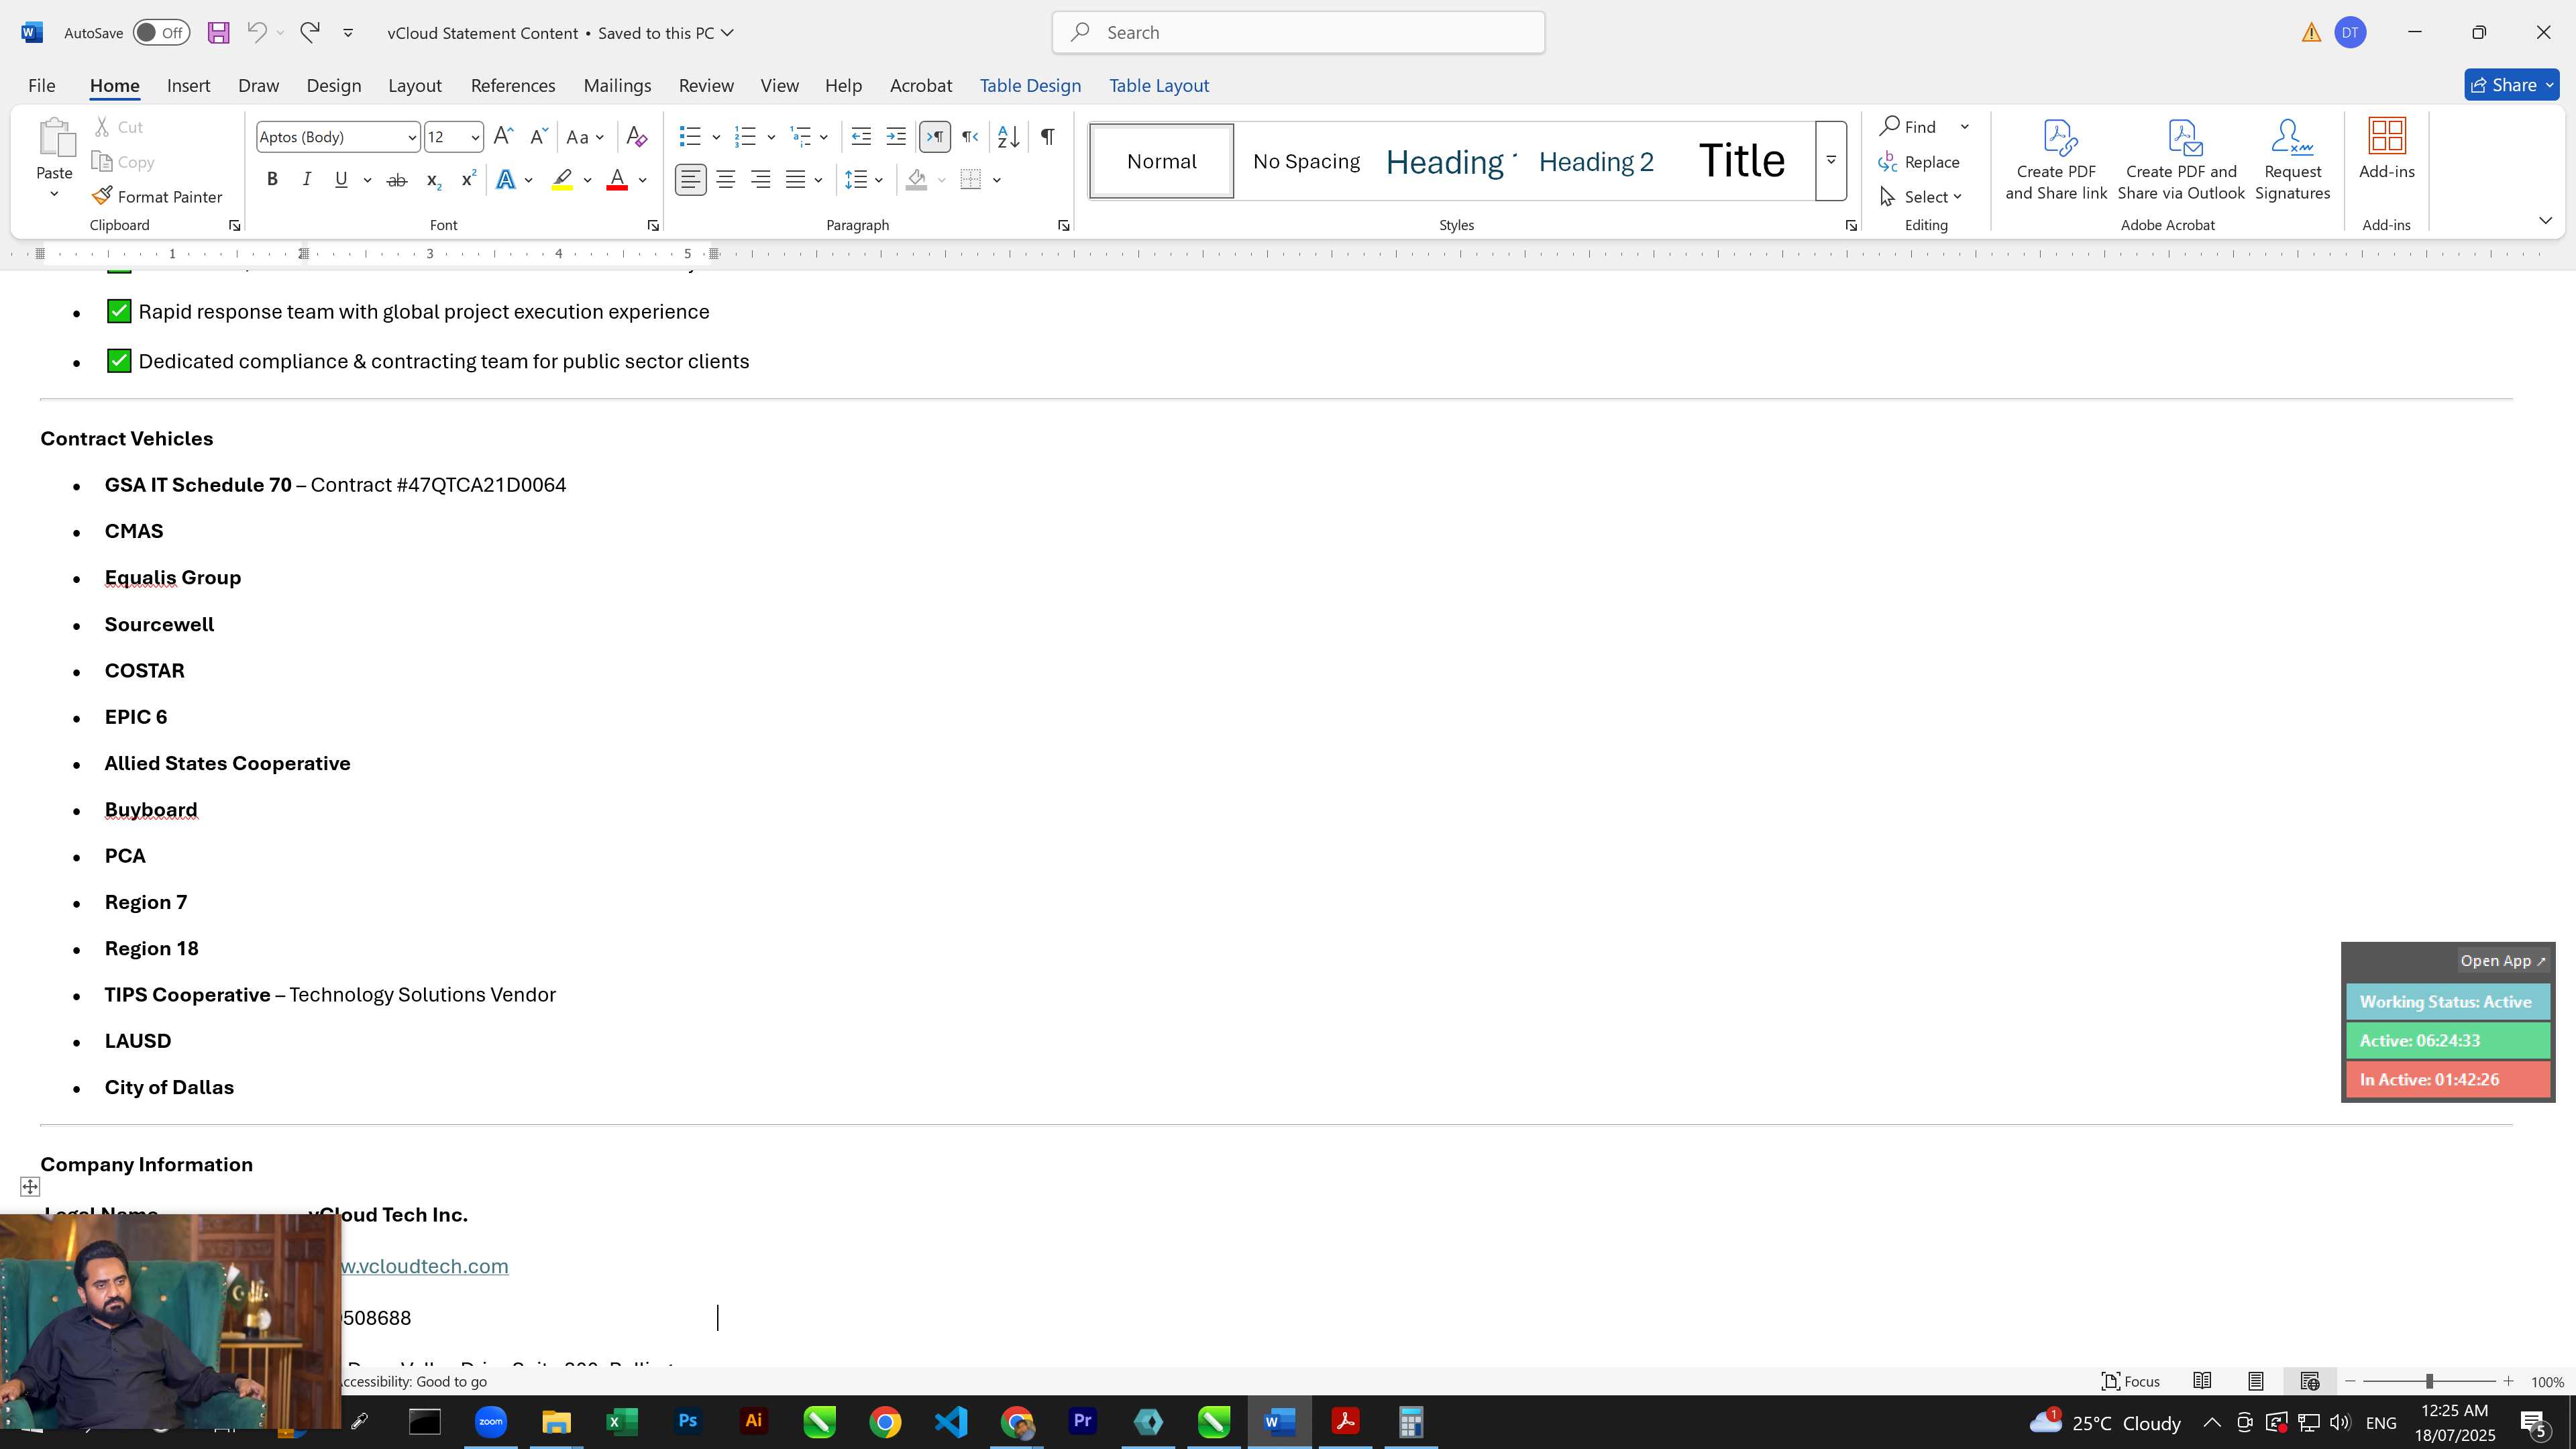Toggle Underline formatting
The width and height of the screenshot is (2576, 1449).
point(341,180)
